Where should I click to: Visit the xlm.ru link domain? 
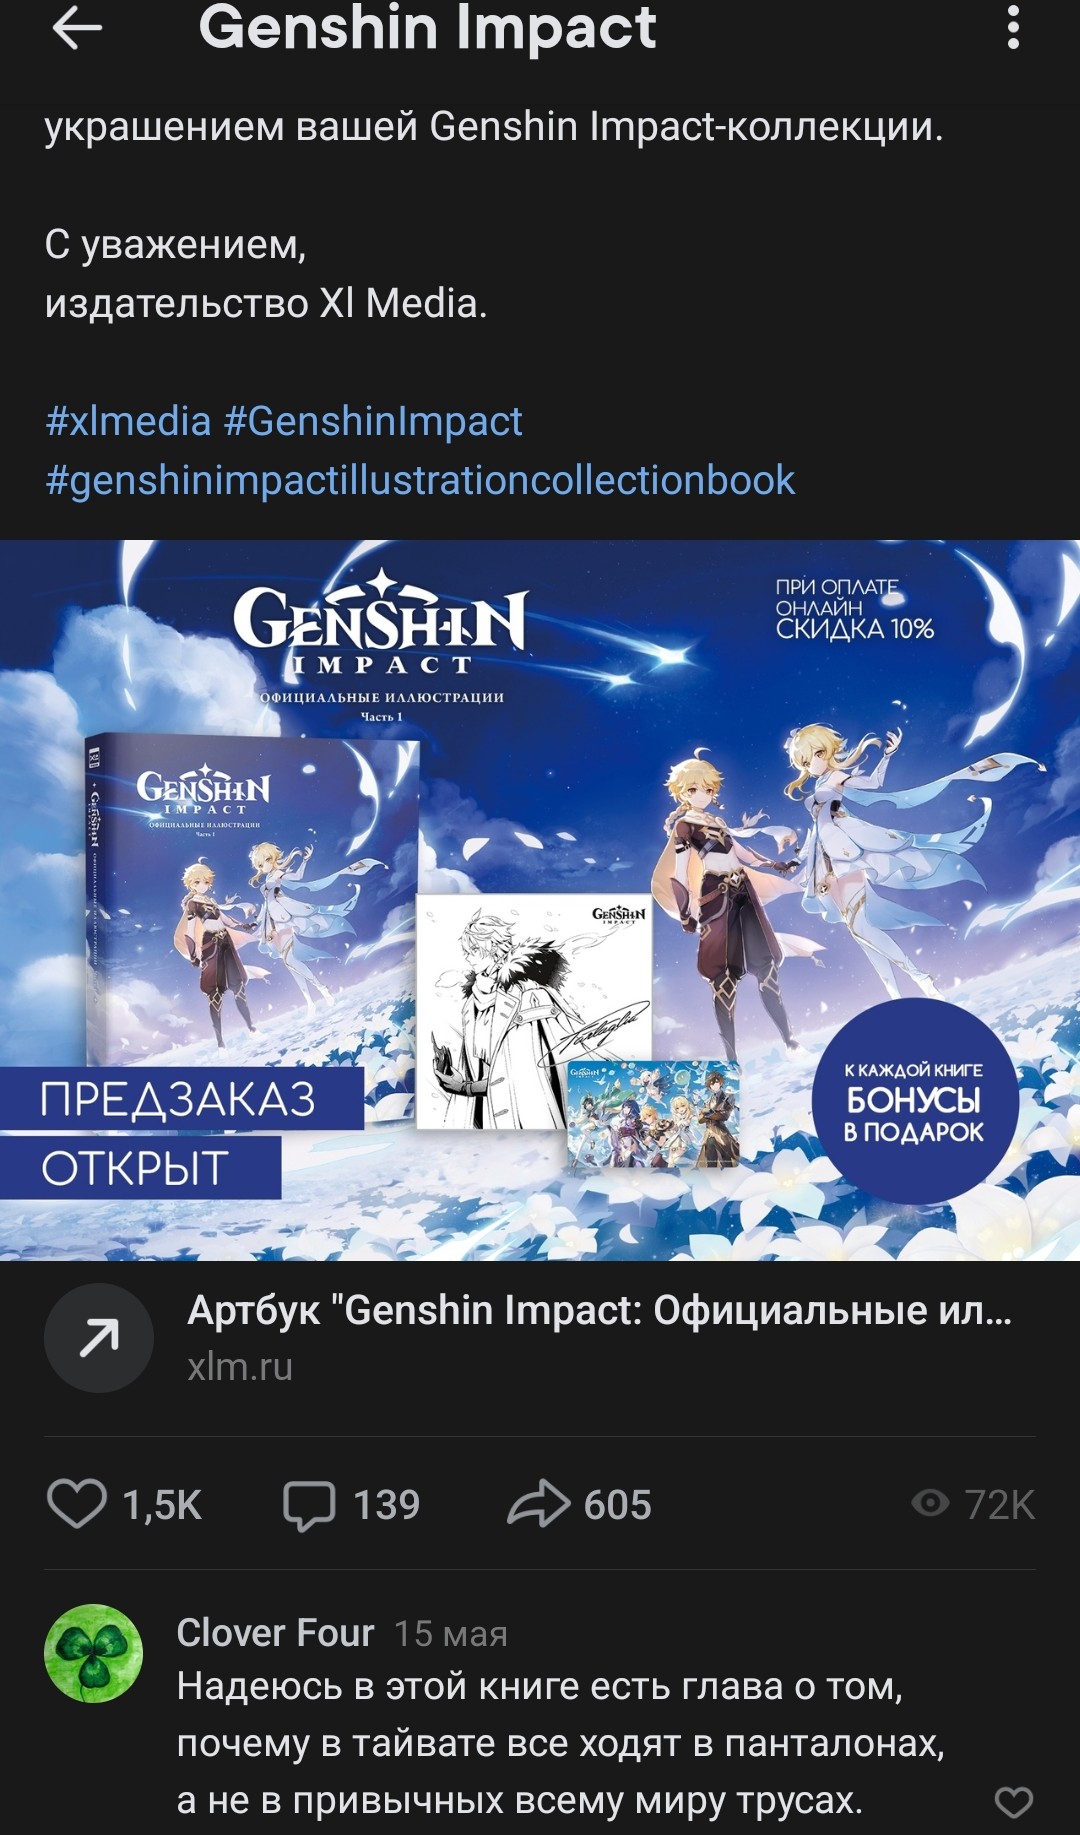click(x=240, y=1367)
